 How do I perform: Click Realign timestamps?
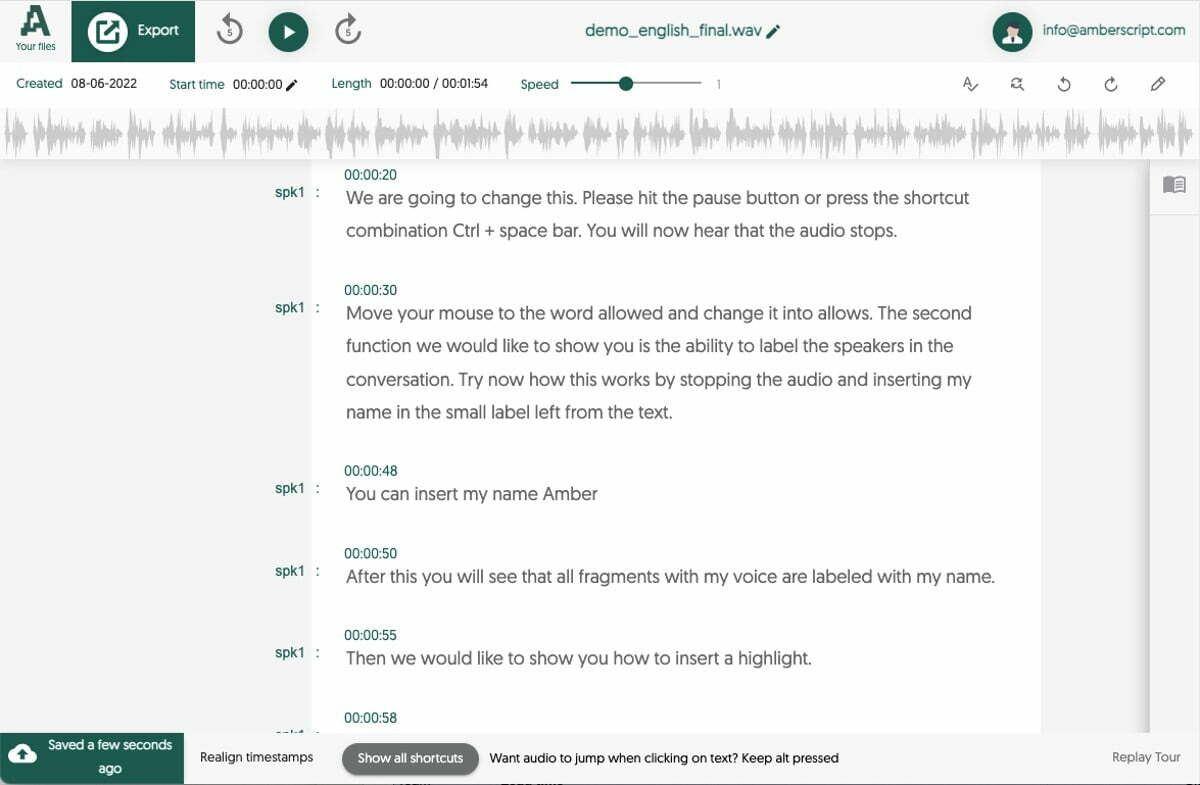click(257, 757)
